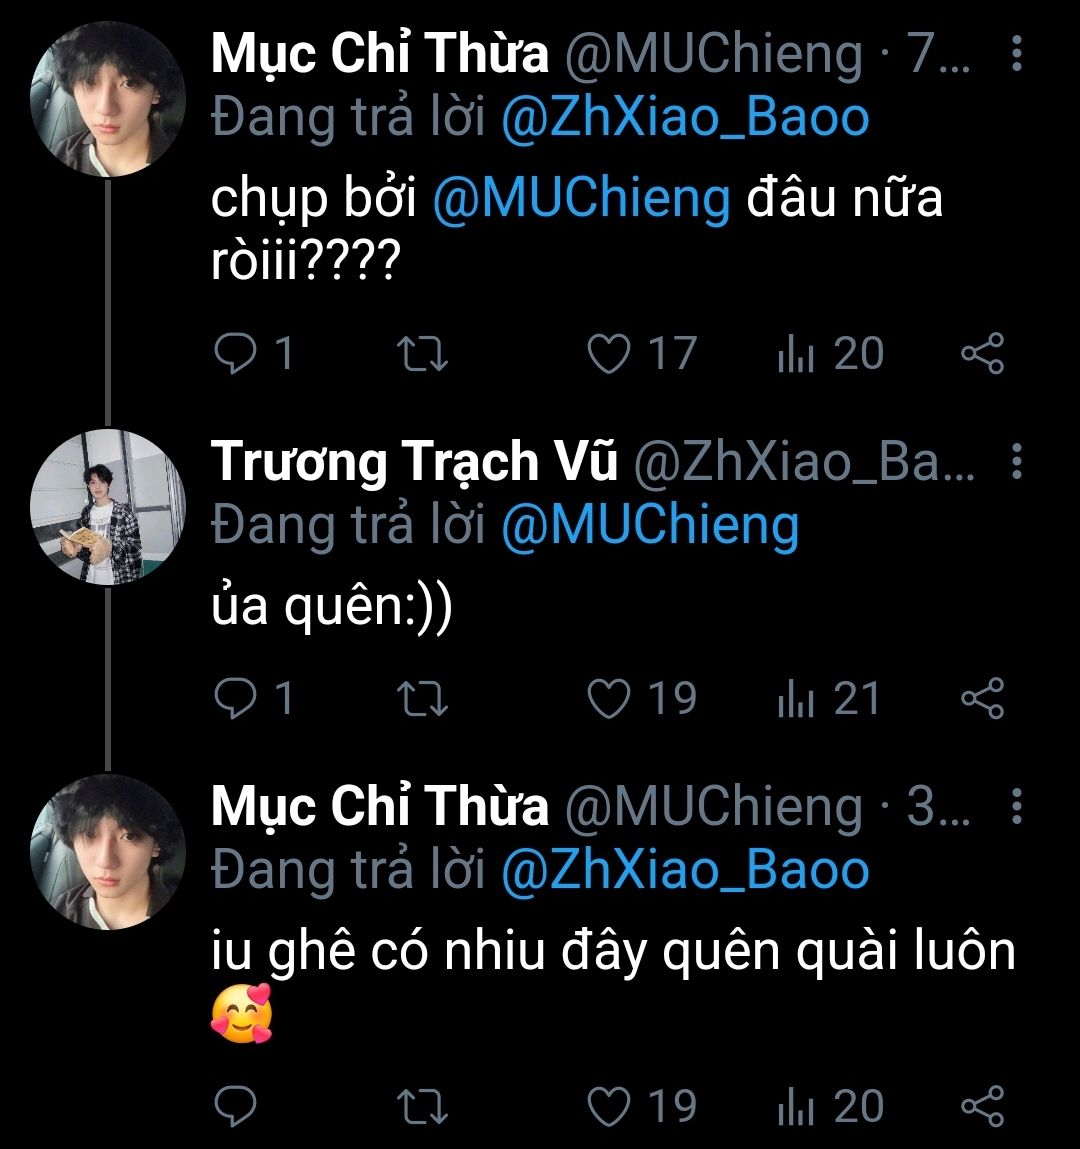The image size is (1080, 1149).
Task: Retweet Trương Trạch Vũ's 'ủa quên' tweet
Action: click(423, 699)
